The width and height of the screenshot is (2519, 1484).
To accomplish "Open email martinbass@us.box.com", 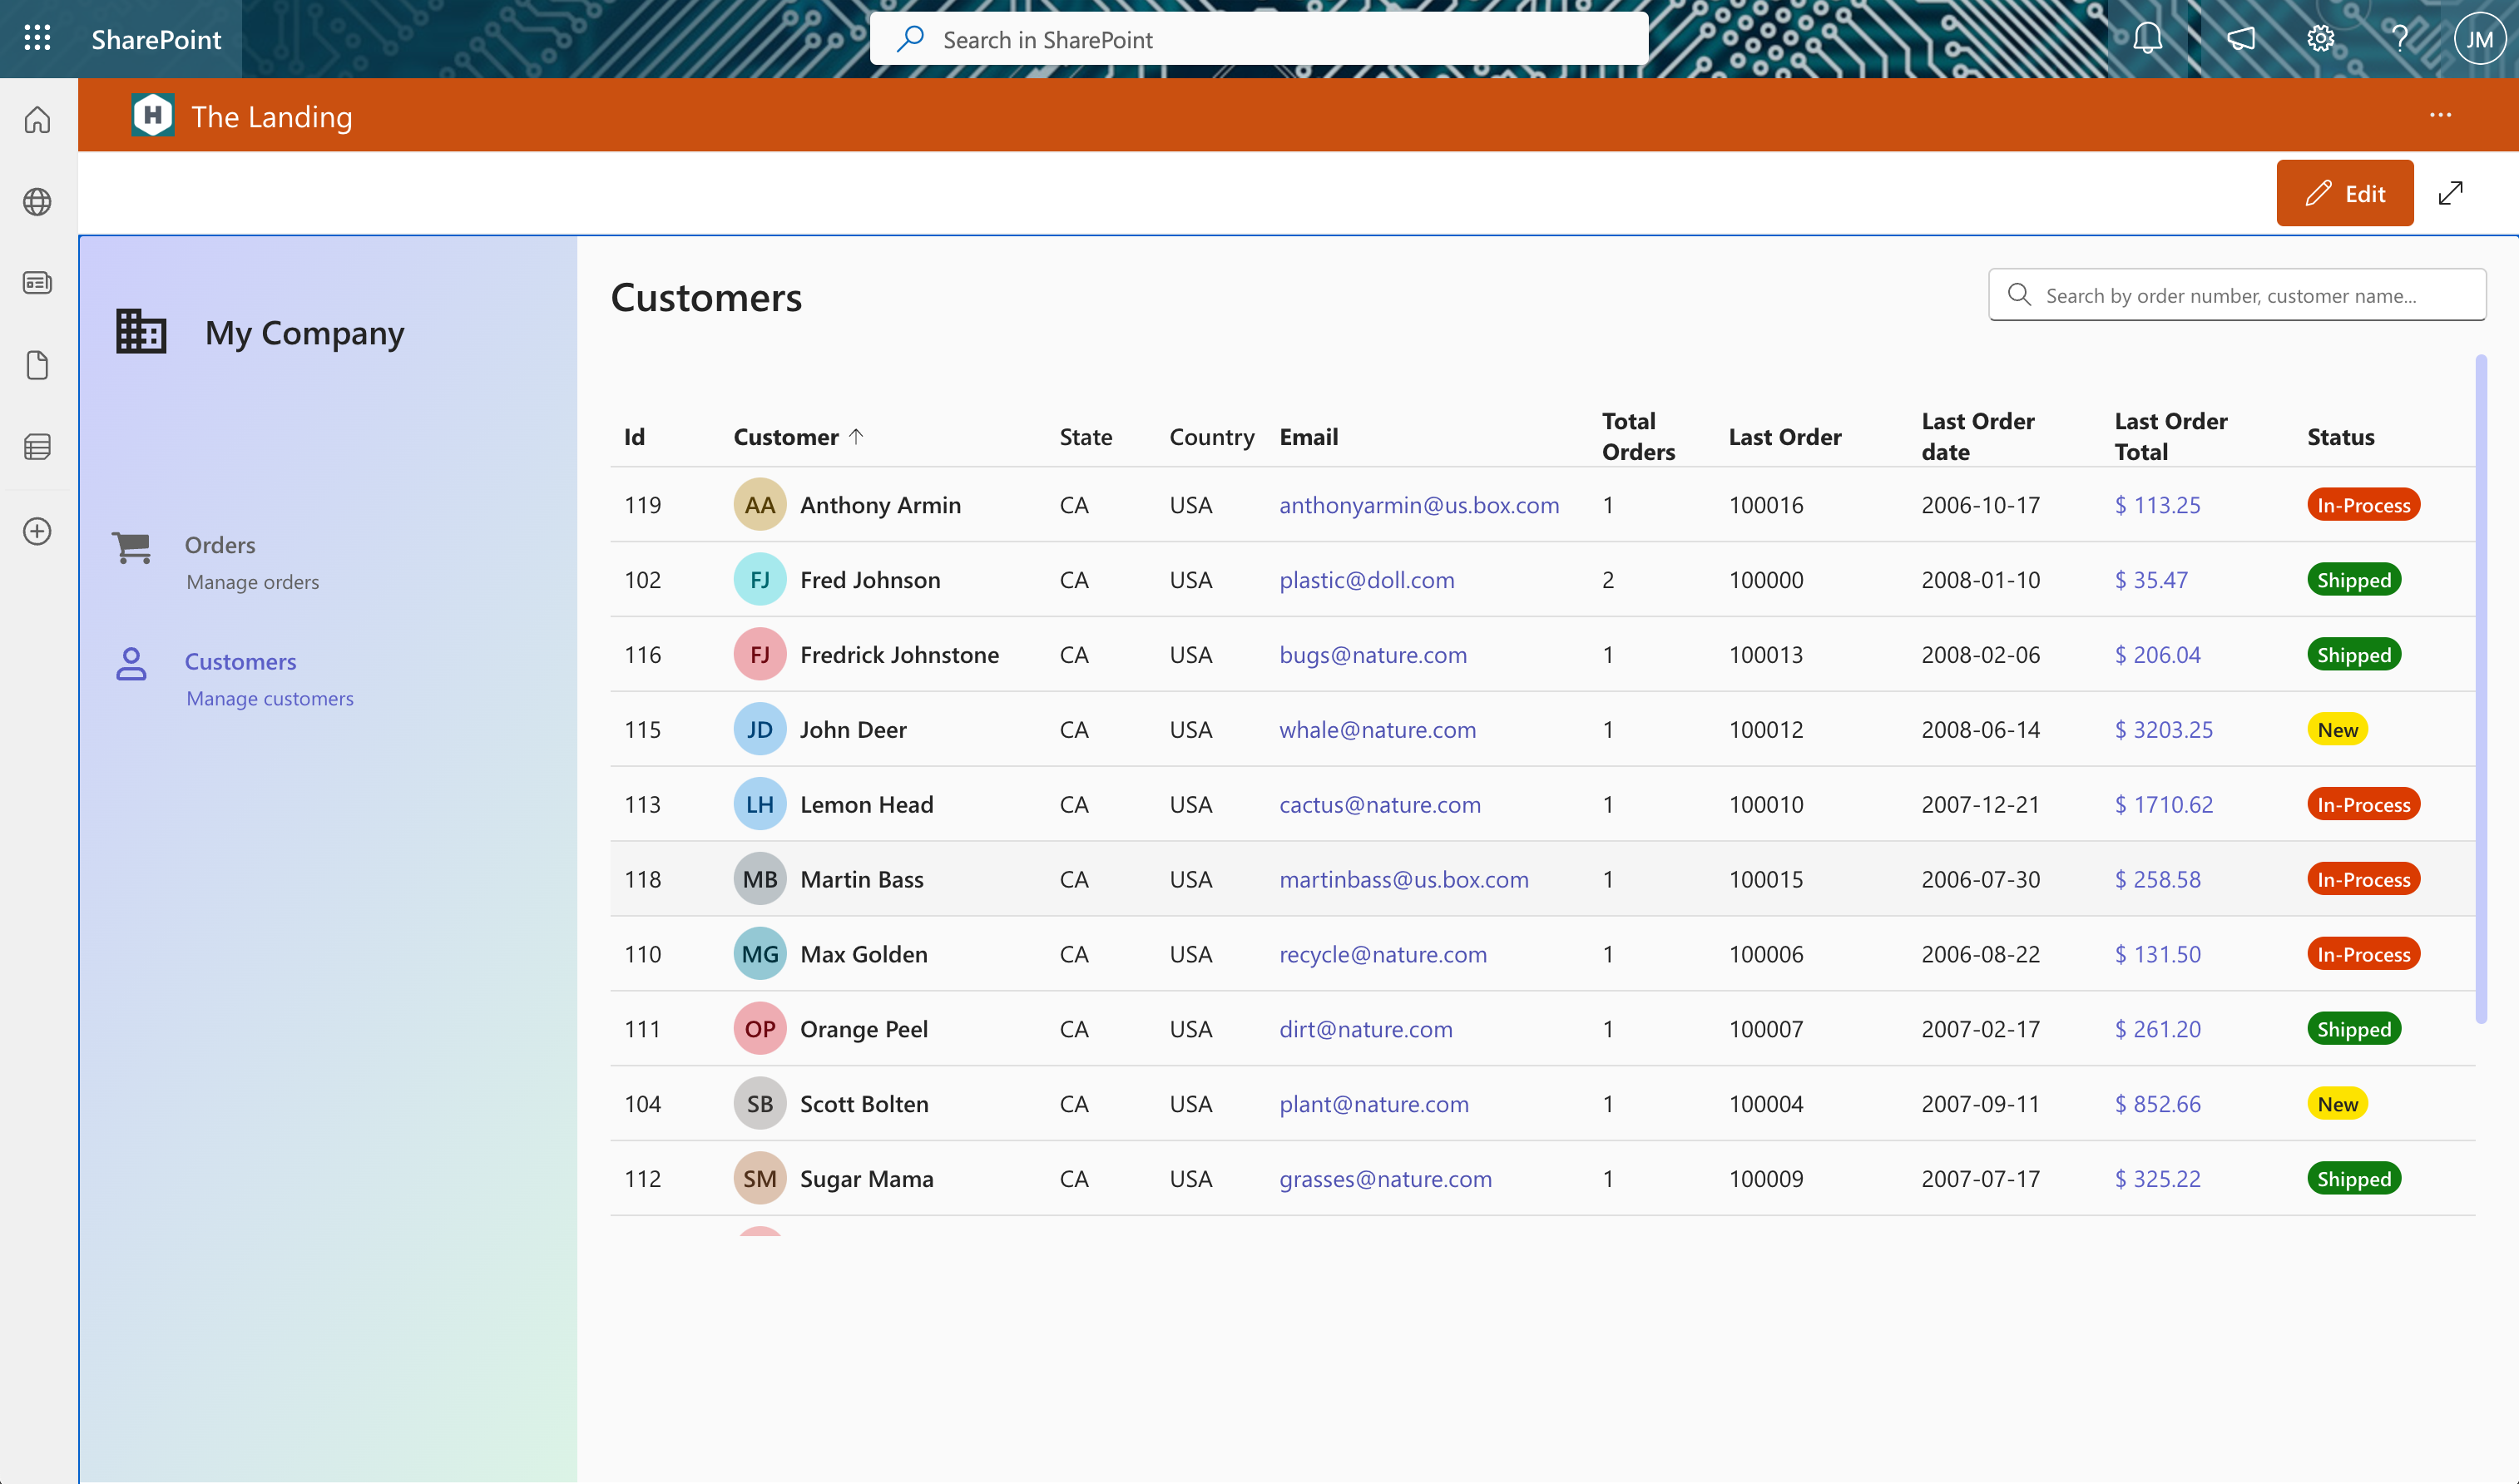I will click(1403, 880).
